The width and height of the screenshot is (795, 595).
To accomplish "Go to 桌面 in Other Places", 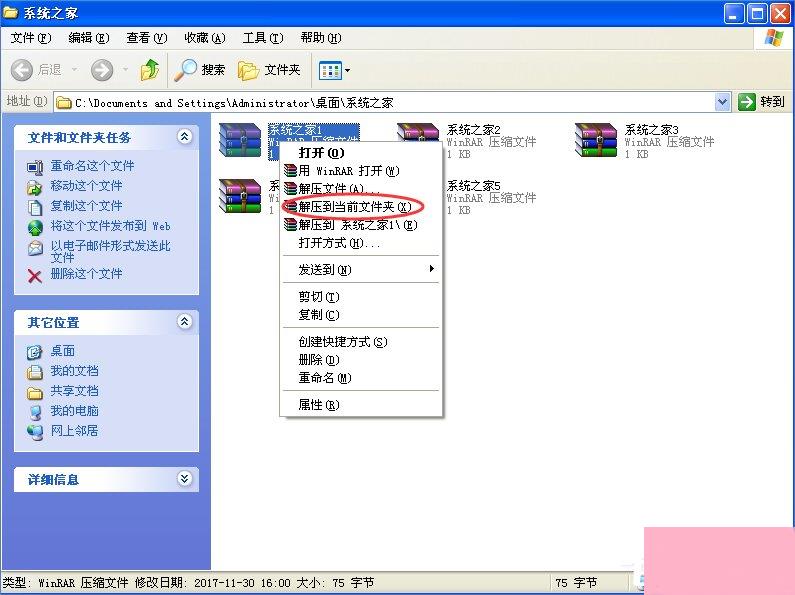I will (62, 351).
